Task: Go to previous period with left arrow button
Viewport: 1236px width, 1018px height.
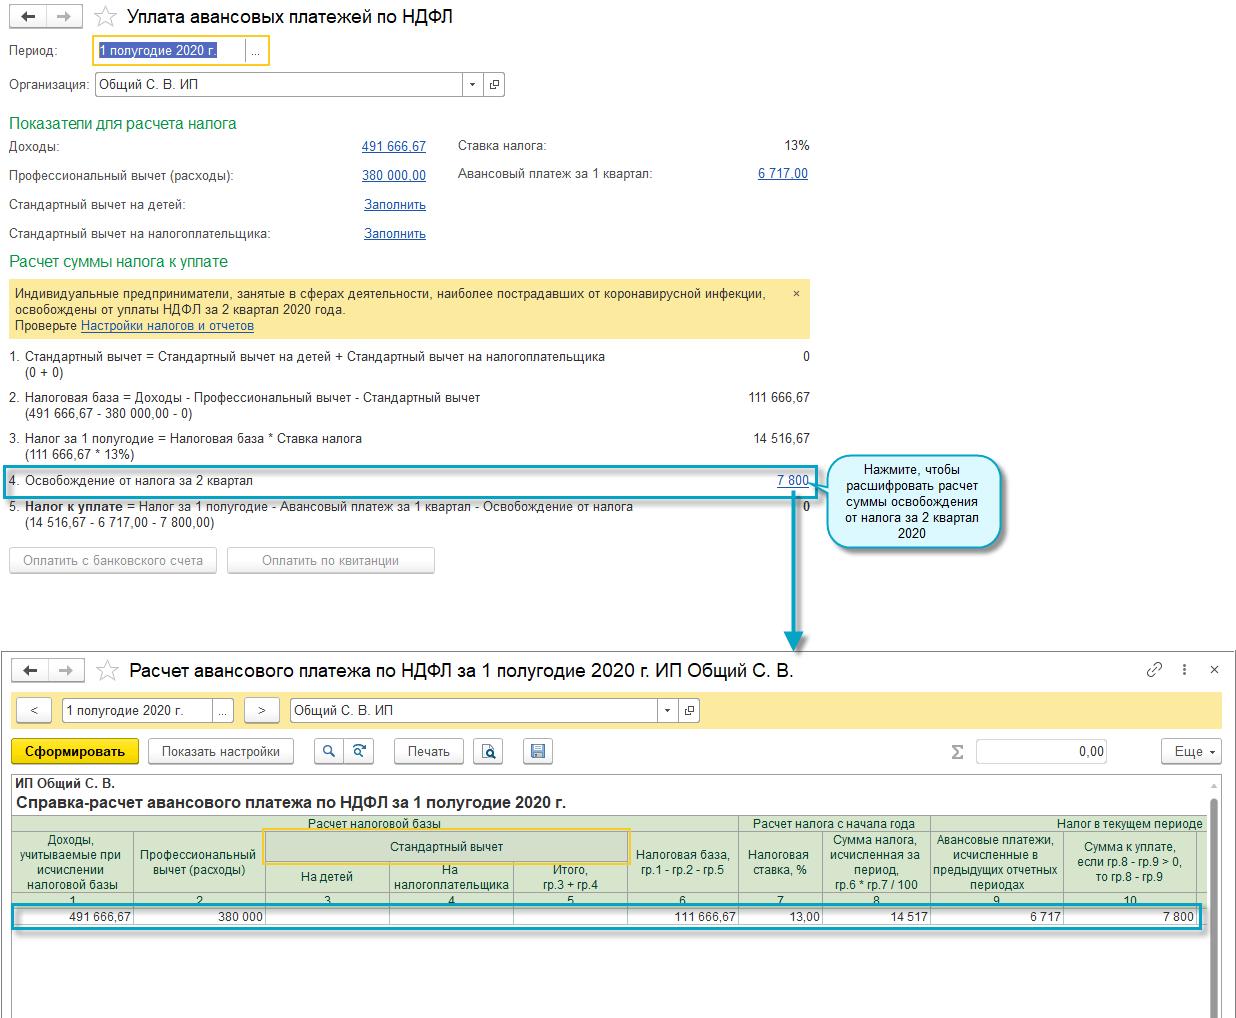Action: tap(34, 710)
